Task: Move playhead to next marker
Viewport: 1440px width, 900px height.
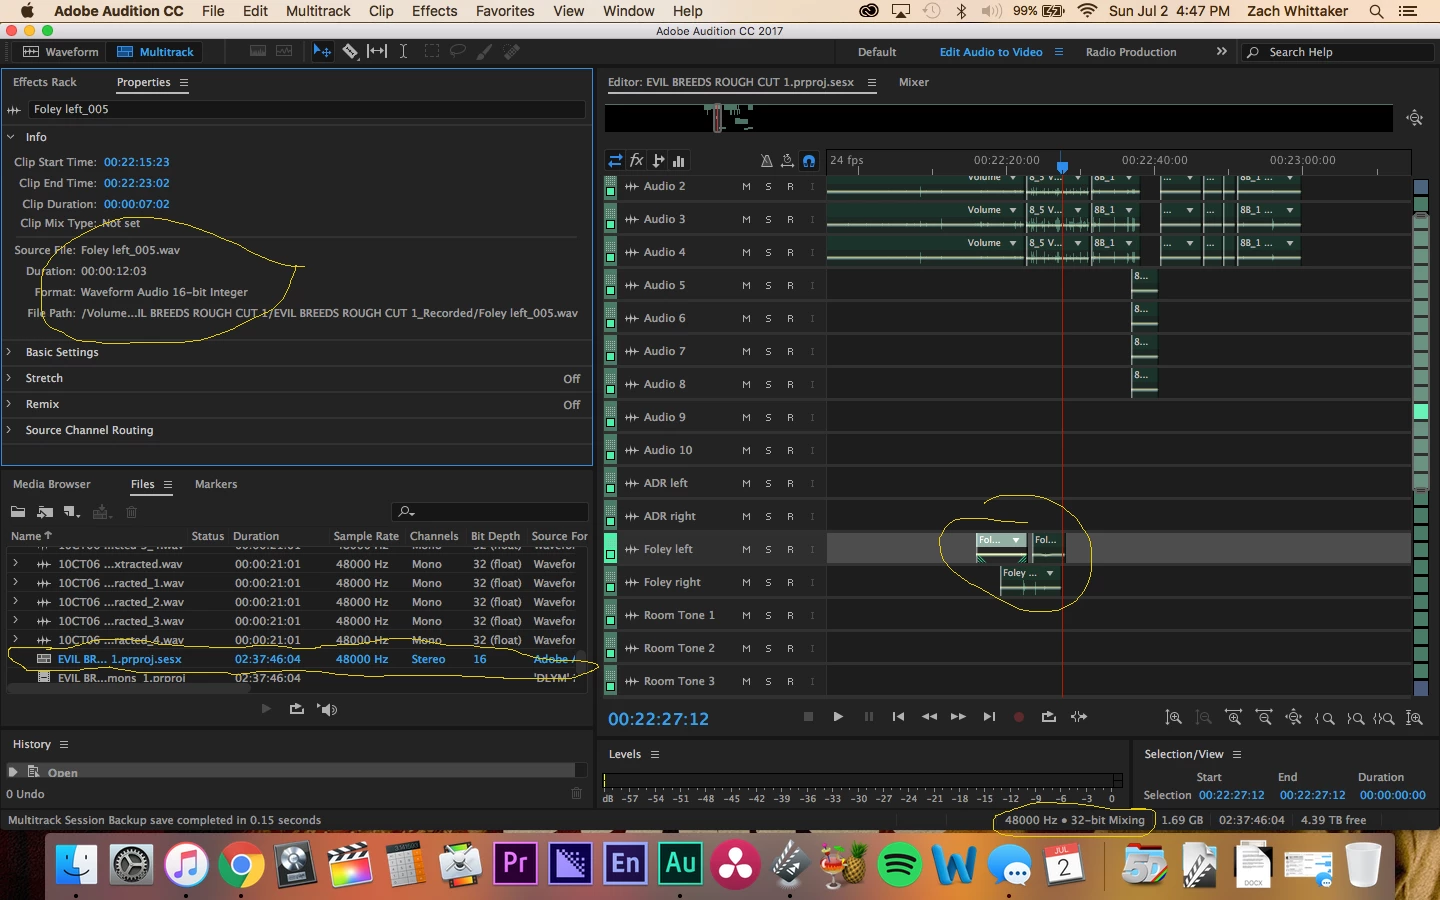Action: pyautogui.click(x=989, y=717)
